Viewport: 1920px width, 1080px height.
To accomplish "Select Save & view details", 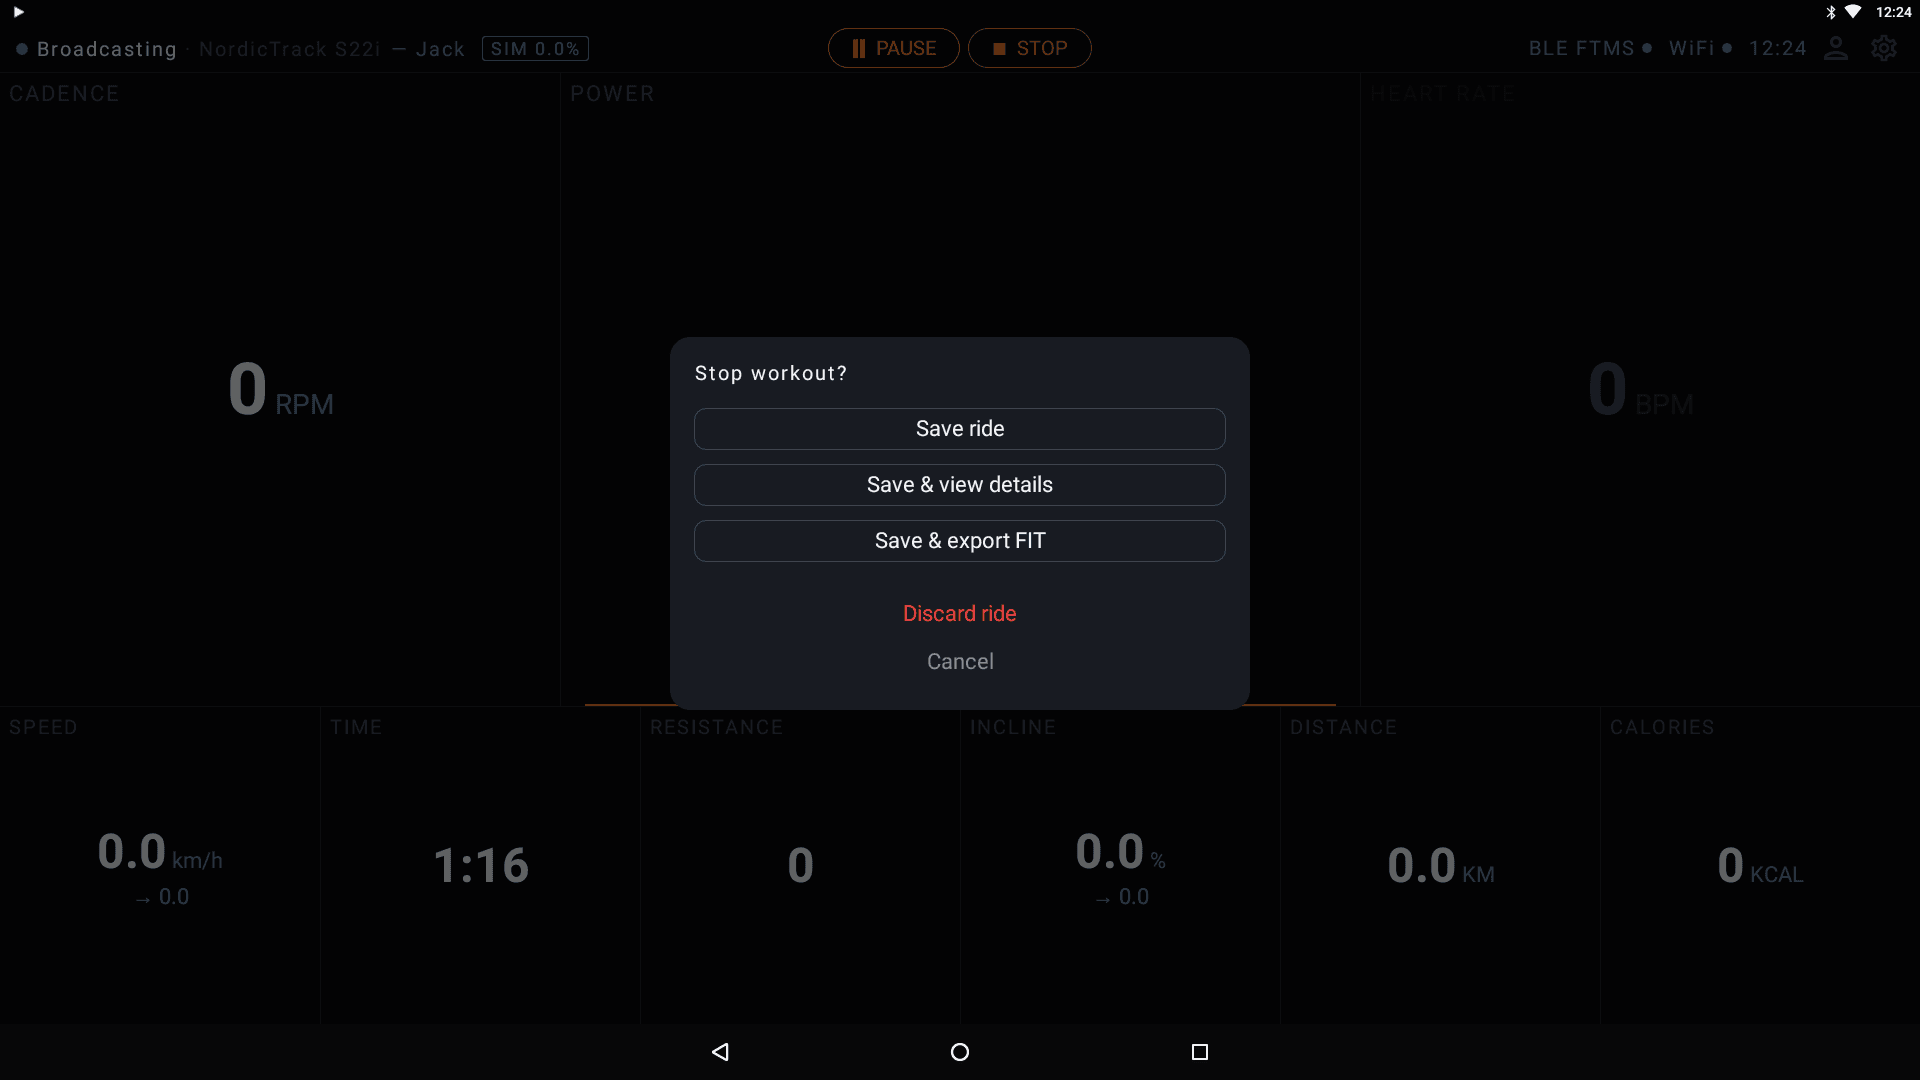I will pyautogui.click(x=959, y=484).
